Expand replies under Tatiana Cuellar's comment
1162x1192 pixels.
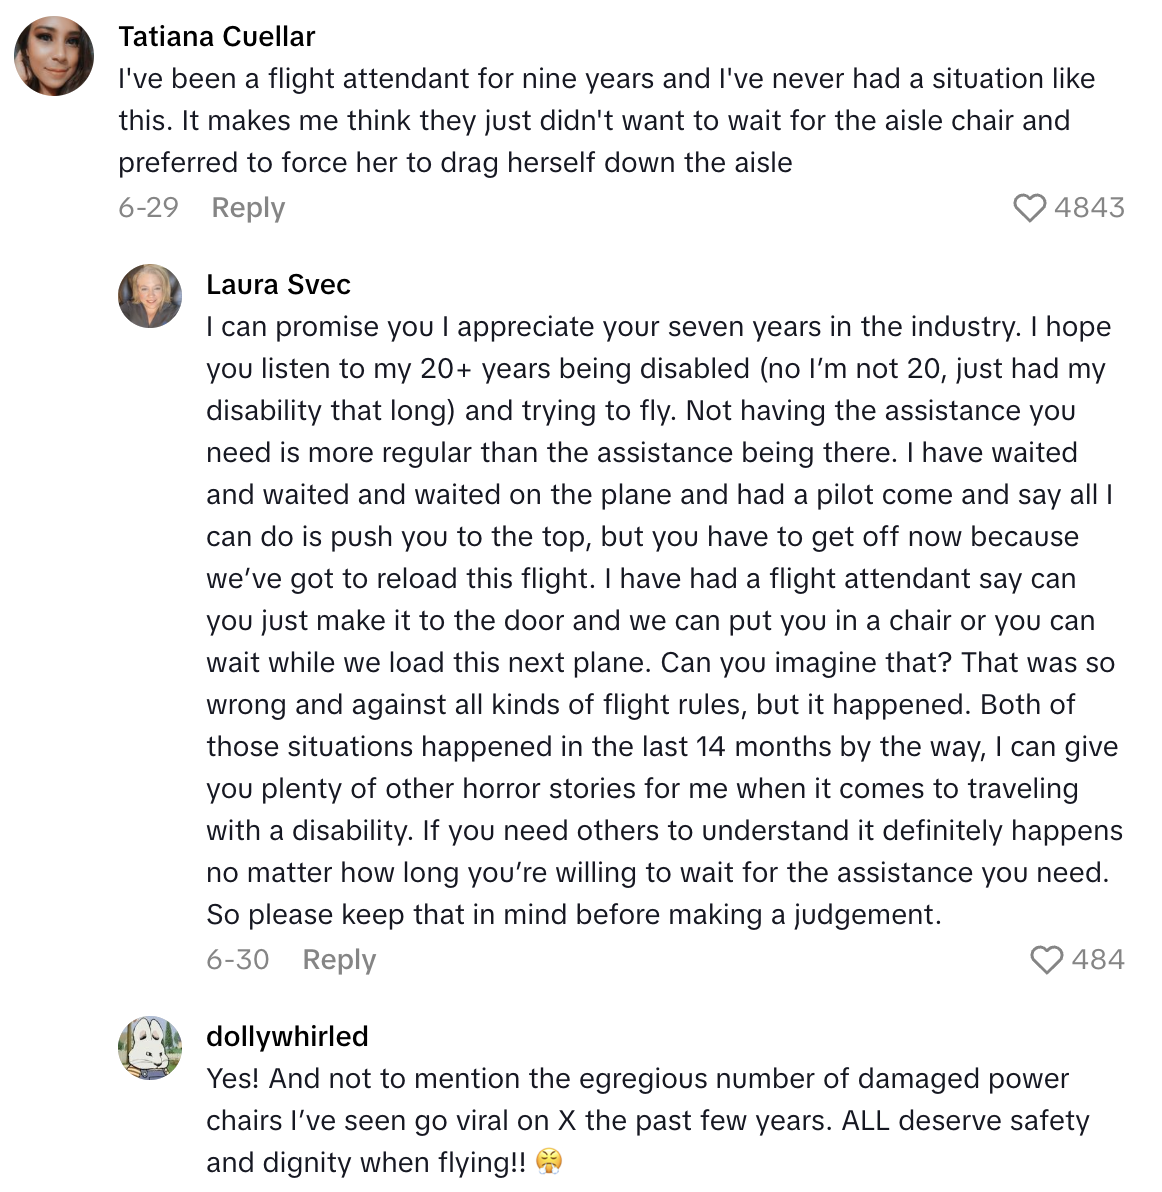(247, 207)
